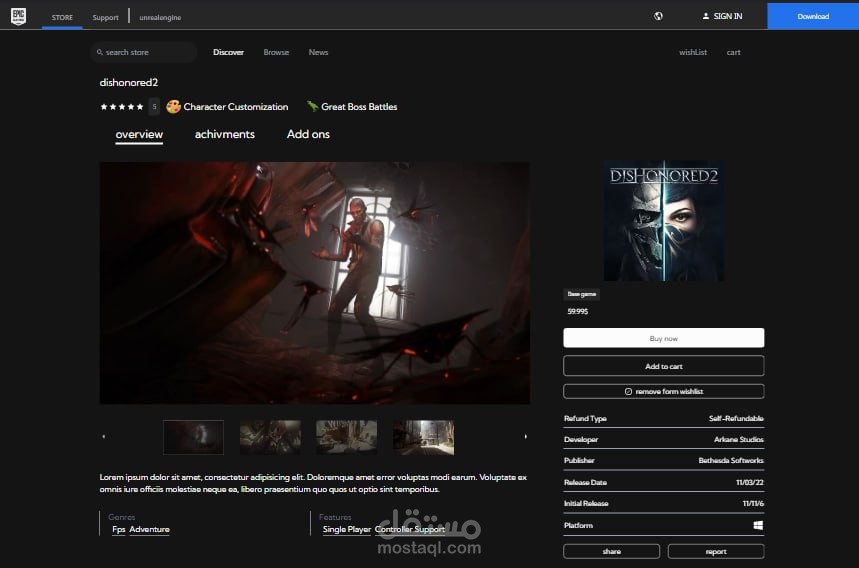Select the Browse tab
The width and height of the screenshot is (859, 568).
[x=276, y=53]
